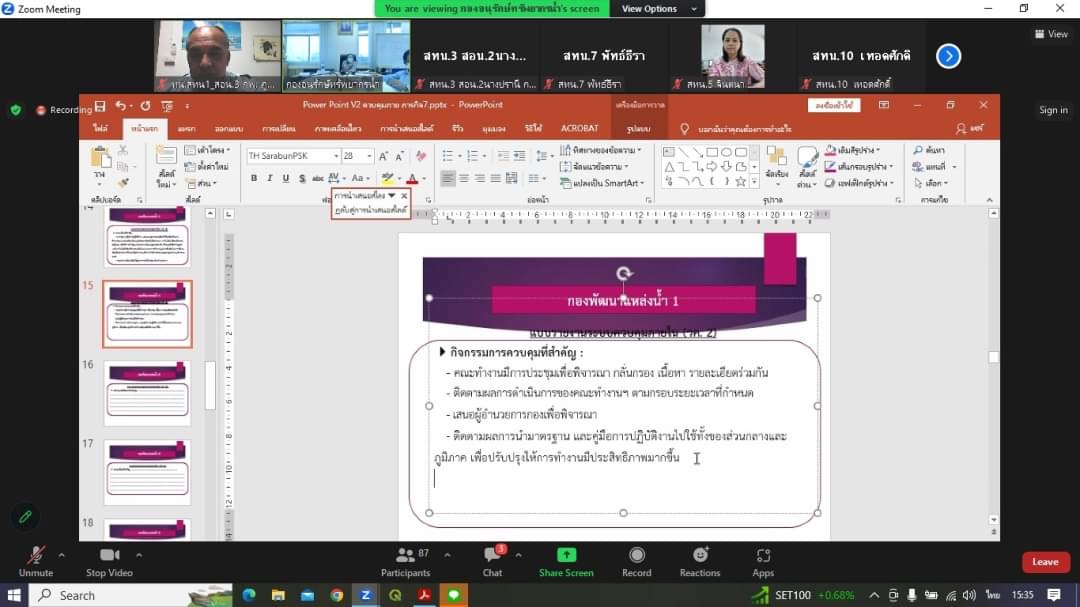Select slide 17 thumbnail

click(147, 472)
